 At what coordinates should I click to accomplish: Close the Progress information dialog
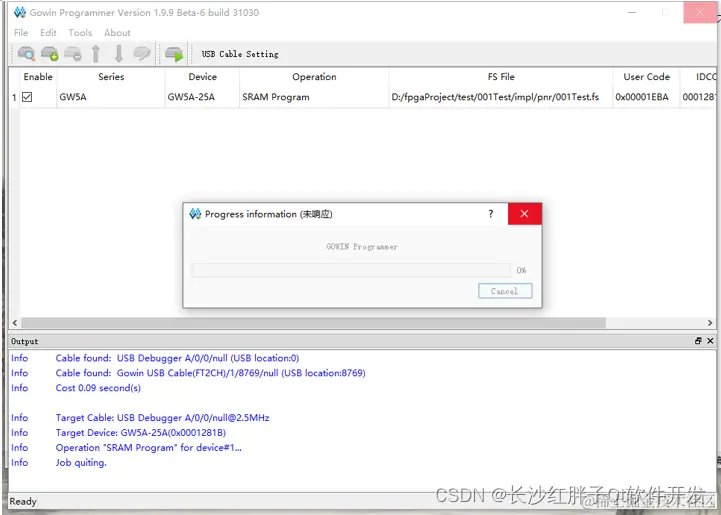pos(524,214)
